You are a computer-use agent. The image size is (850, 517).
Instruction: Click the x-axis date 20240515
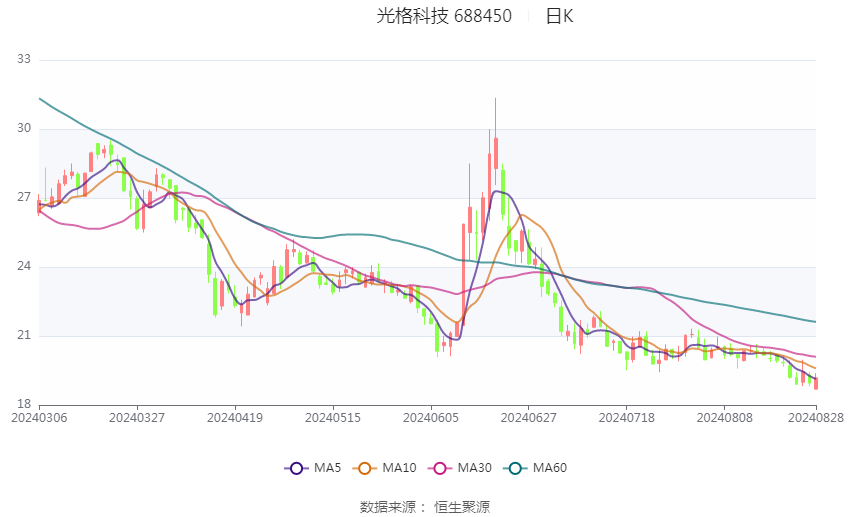point(333,418)
